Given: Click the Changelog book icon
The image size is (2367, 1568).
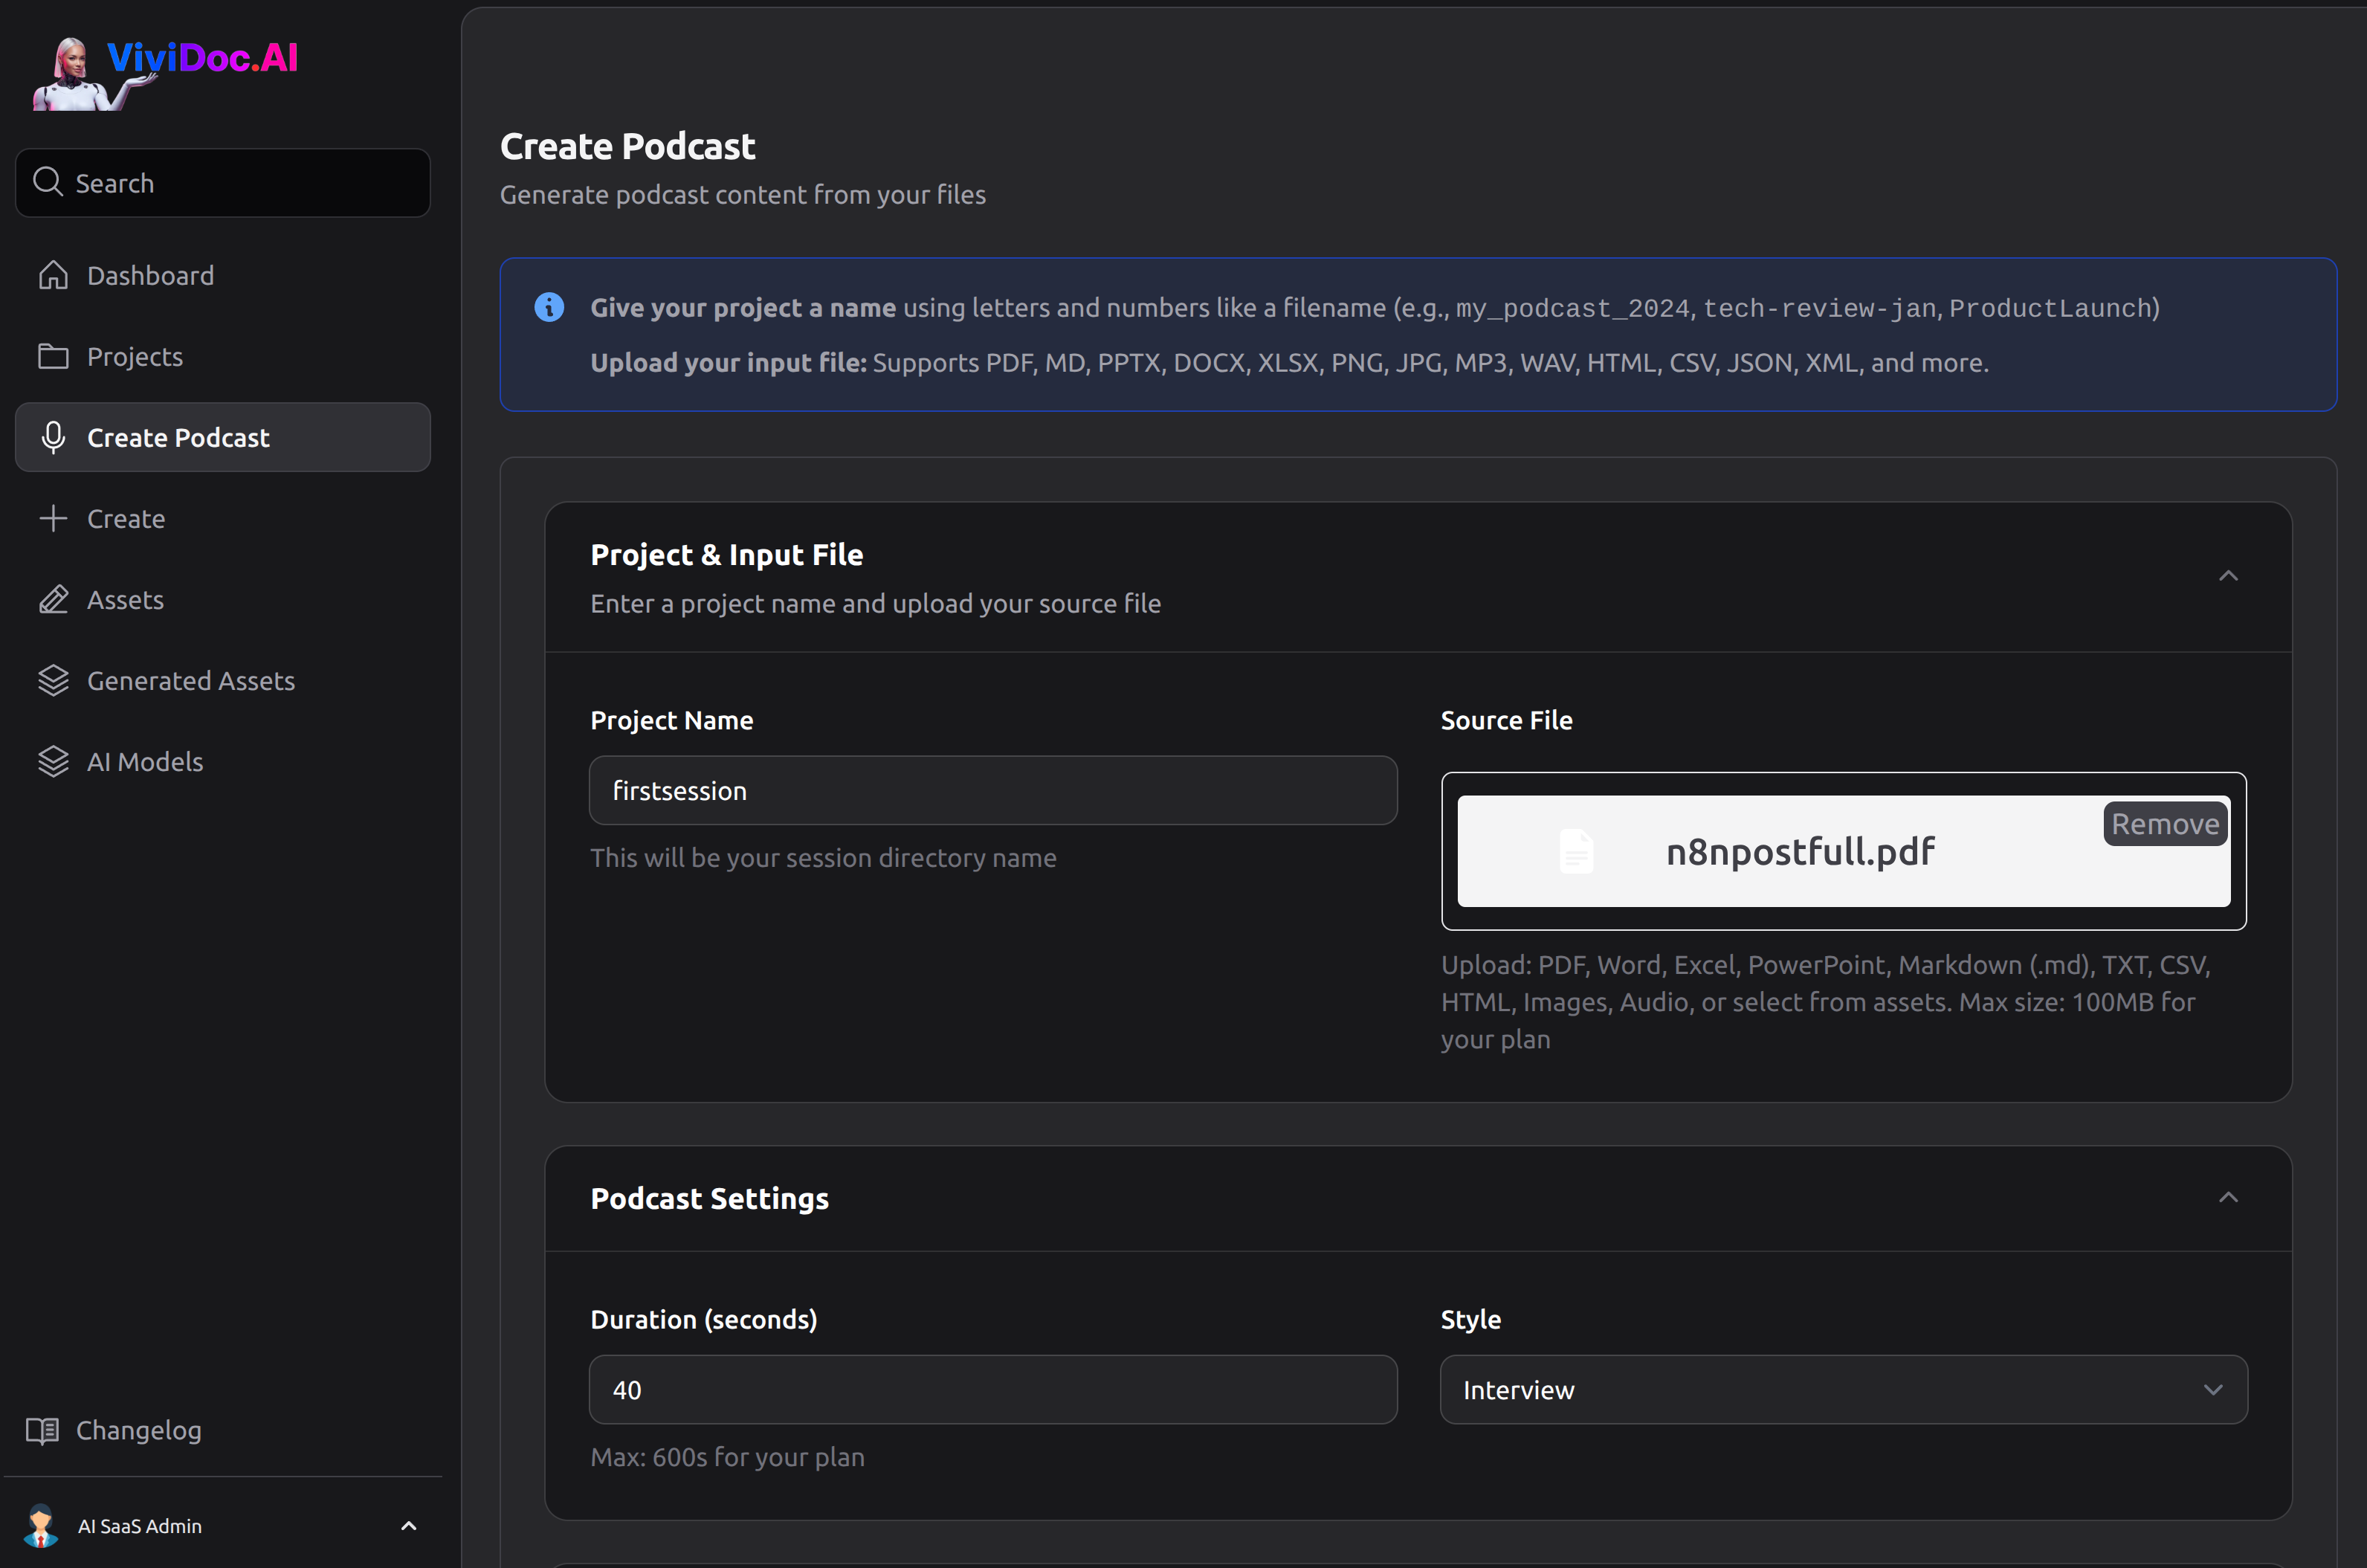Looking at the screenshot, I should [42, 1430].
